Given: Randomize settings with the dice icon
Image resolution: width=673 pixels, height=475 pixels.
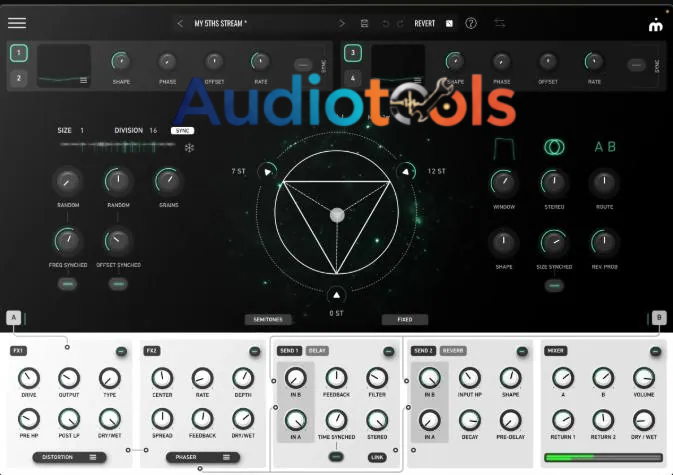Looking at the screenshot, I should click(449, 24).
